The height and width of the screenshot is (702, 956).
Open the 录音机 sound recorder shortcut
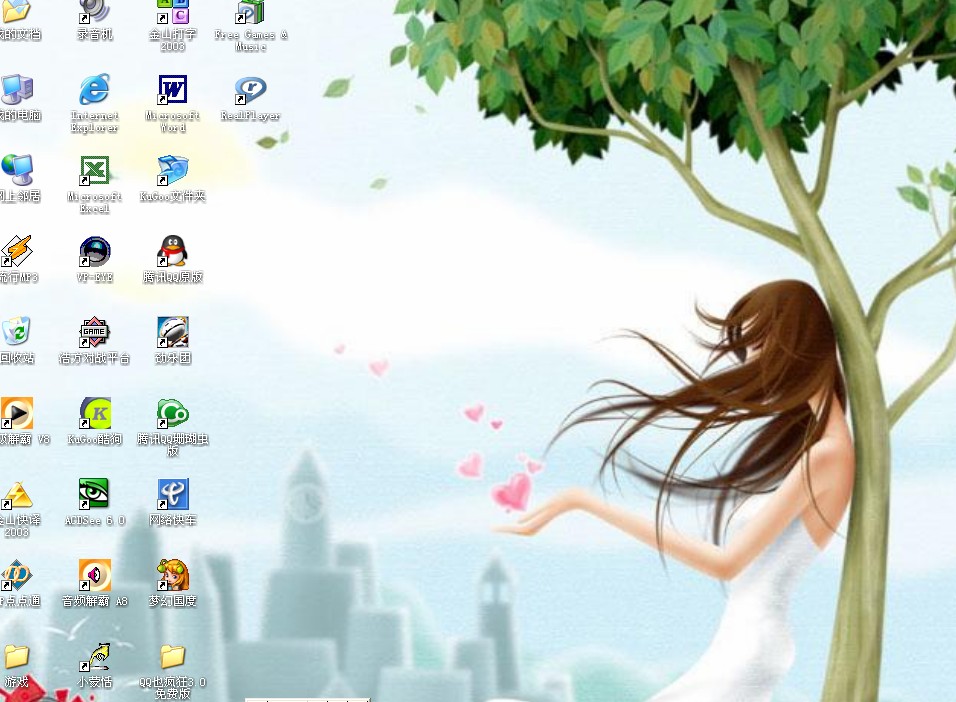click(x=94, y=12)
